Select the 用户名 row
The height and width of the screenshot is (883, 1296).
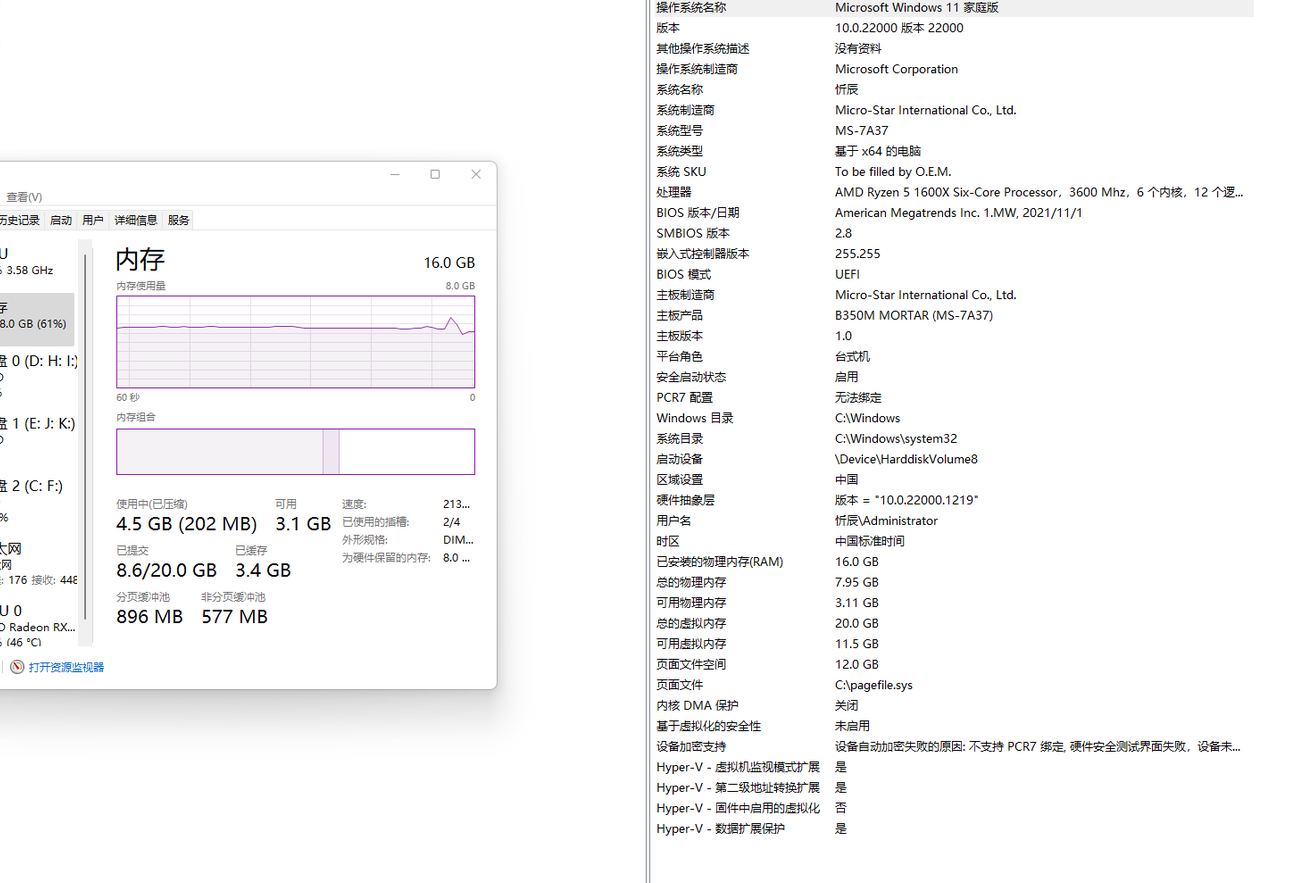click(x=952, y=520)
